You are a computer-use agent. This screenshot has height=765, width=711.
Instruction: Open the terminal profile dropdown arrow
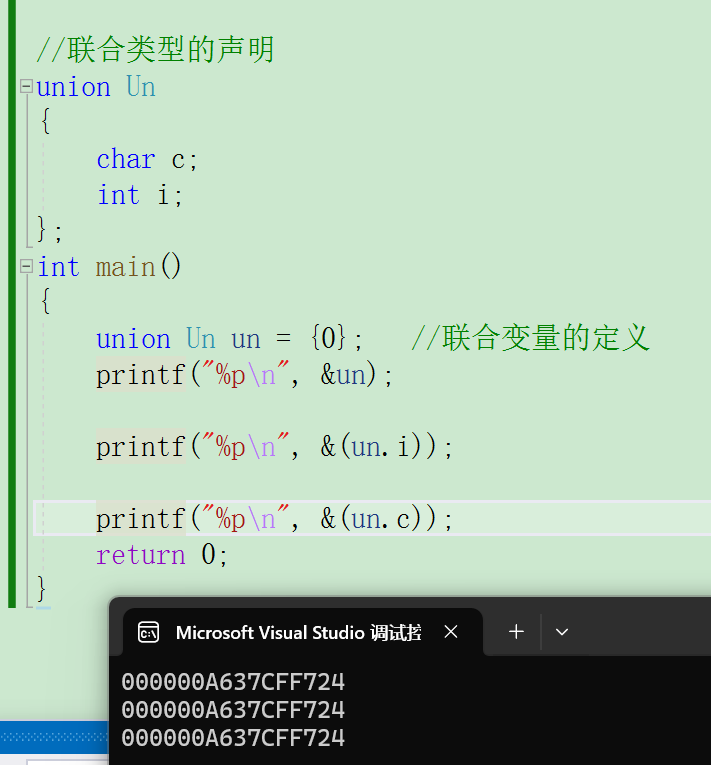tap(562, 632)
